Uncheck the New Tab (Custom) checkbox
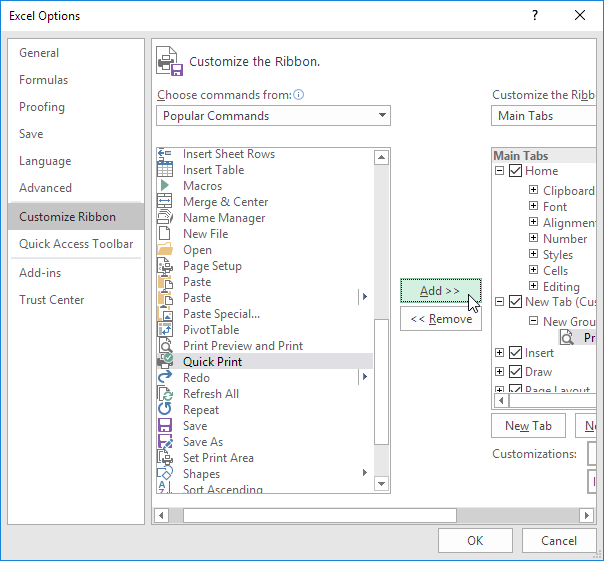604x561 pixels. pyautogui.click(x=515, y=302)
